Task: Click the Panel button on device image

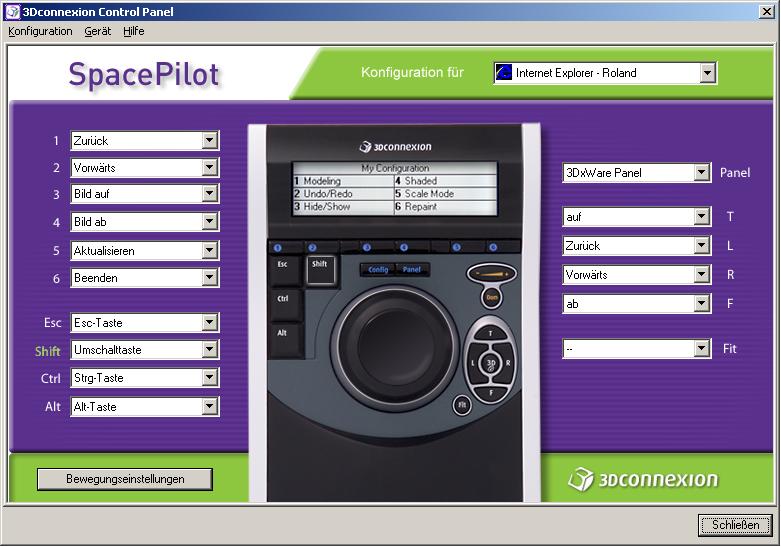Action: [412, 270]
